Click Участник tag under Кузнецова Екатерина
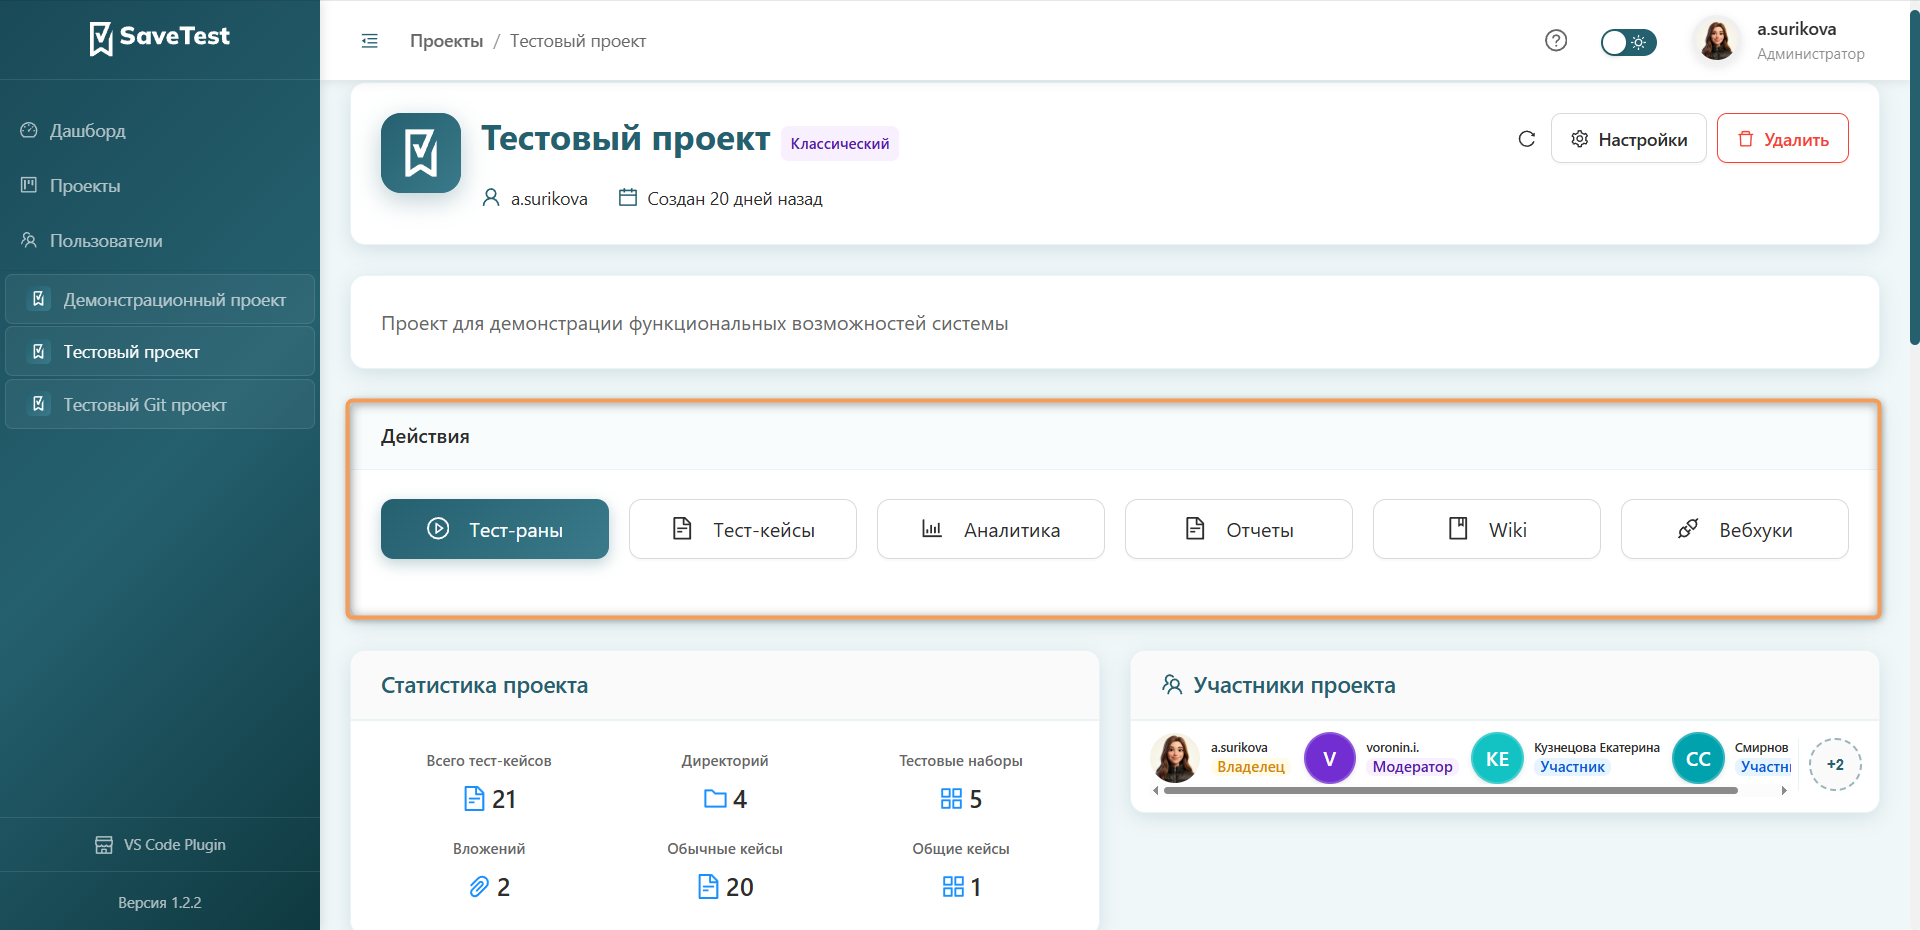This screenshot has width=1920, height=930. click(1572, 767)
